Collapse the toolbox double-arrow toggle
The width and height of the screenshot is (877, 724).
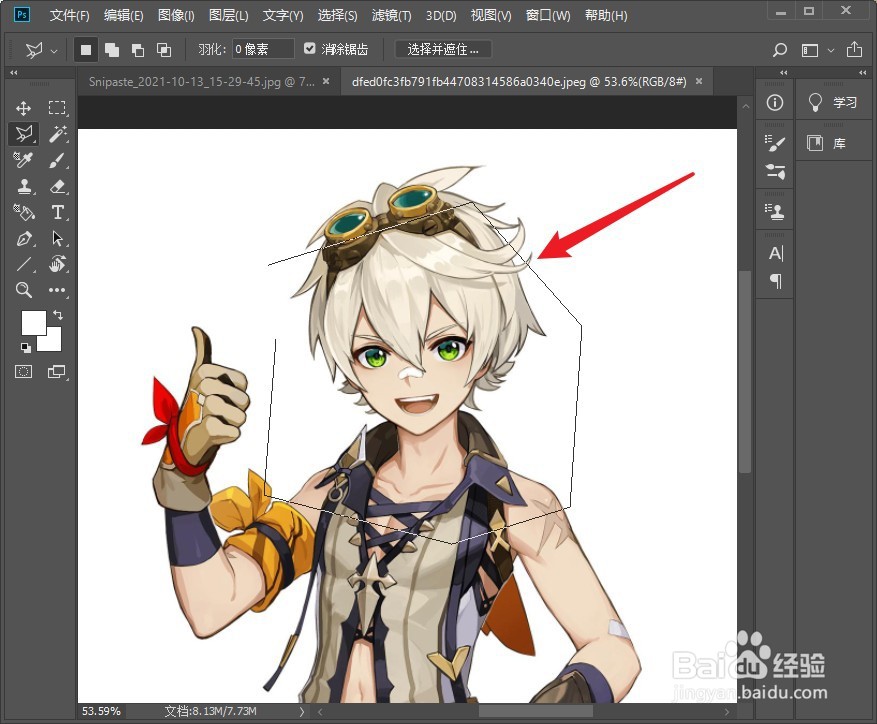[13, 72]
